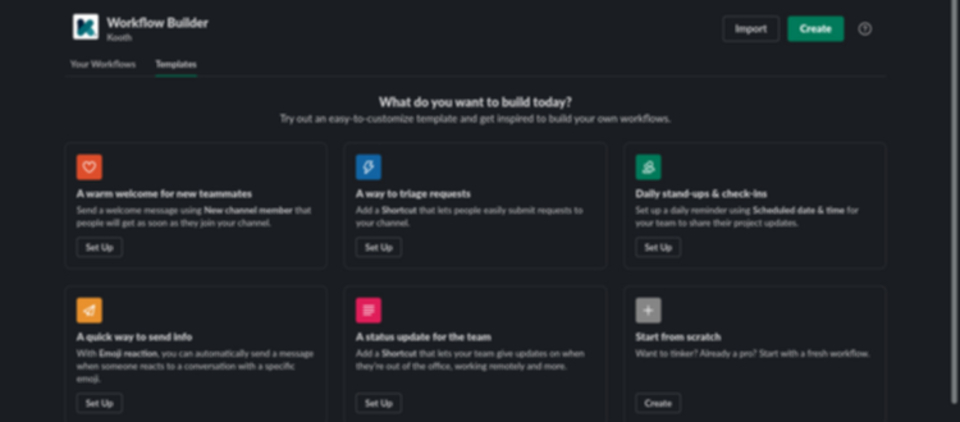960x422 pixels.
Task: Click the green Create button in header
Action: click(816, 29)
